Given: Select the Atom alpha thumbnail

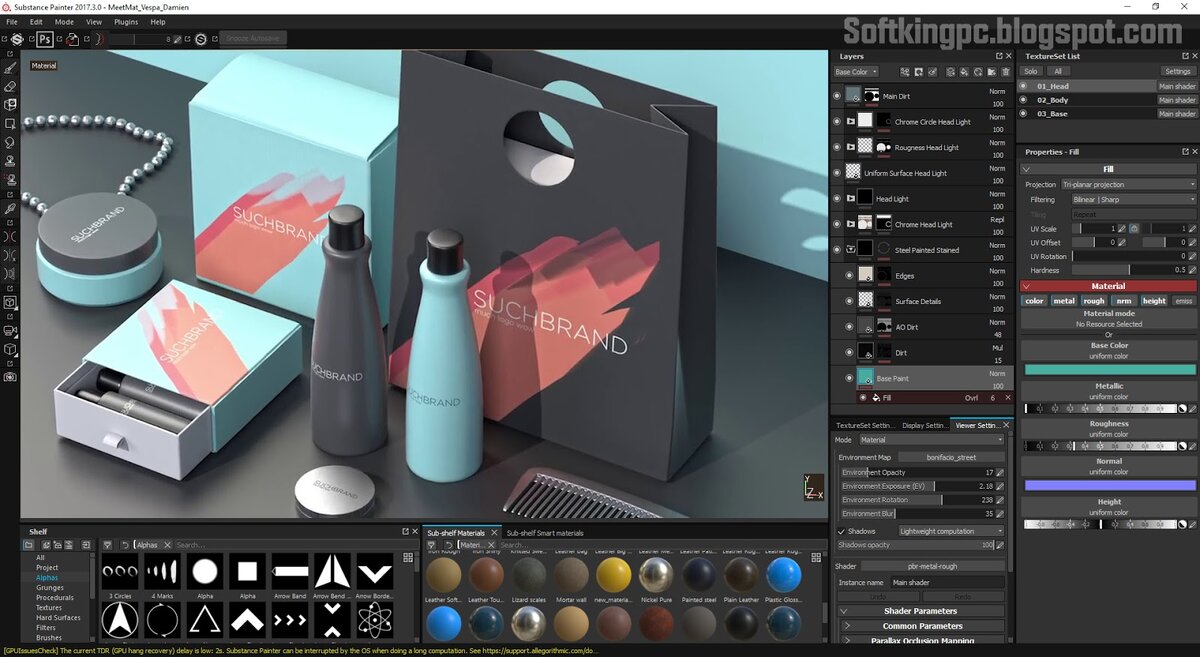Looking at the screenshot, I should [375, 620].
